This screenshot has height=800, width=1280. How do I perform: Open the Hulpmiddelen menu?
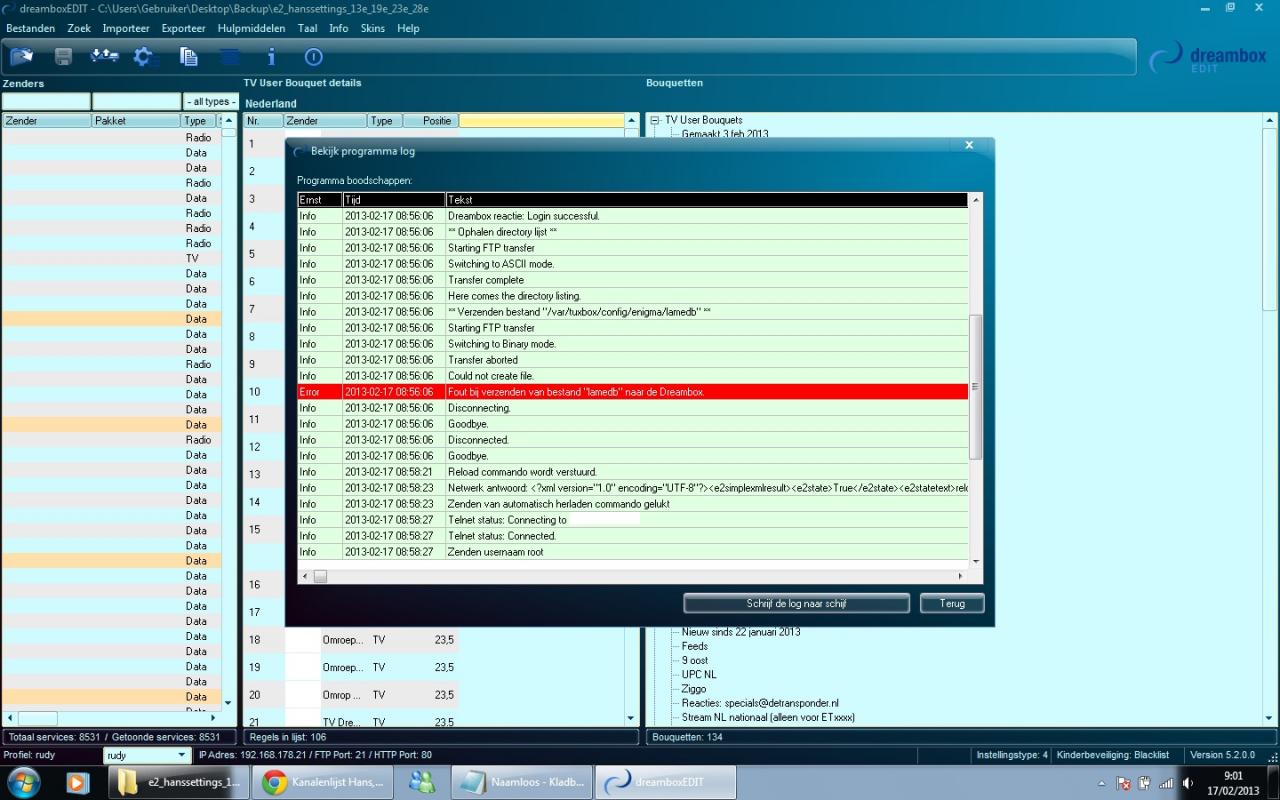pos(251,28)
